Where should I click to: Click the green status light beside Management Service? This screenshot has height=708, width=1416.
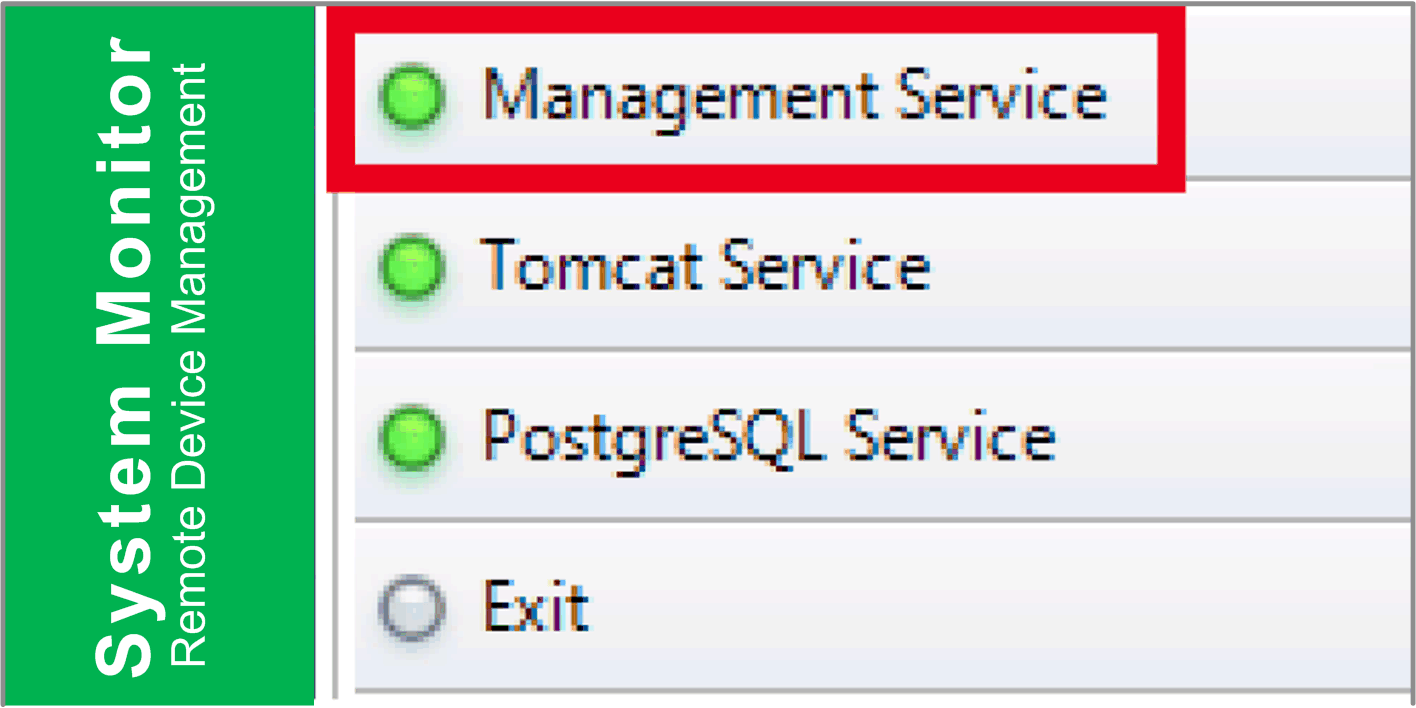411,98
